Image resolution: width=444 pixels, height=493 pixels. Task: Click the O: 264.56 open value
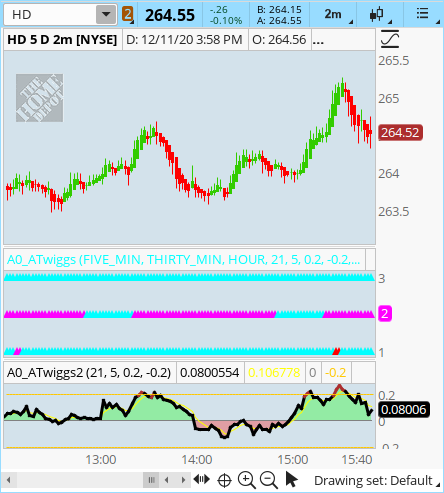279,40
